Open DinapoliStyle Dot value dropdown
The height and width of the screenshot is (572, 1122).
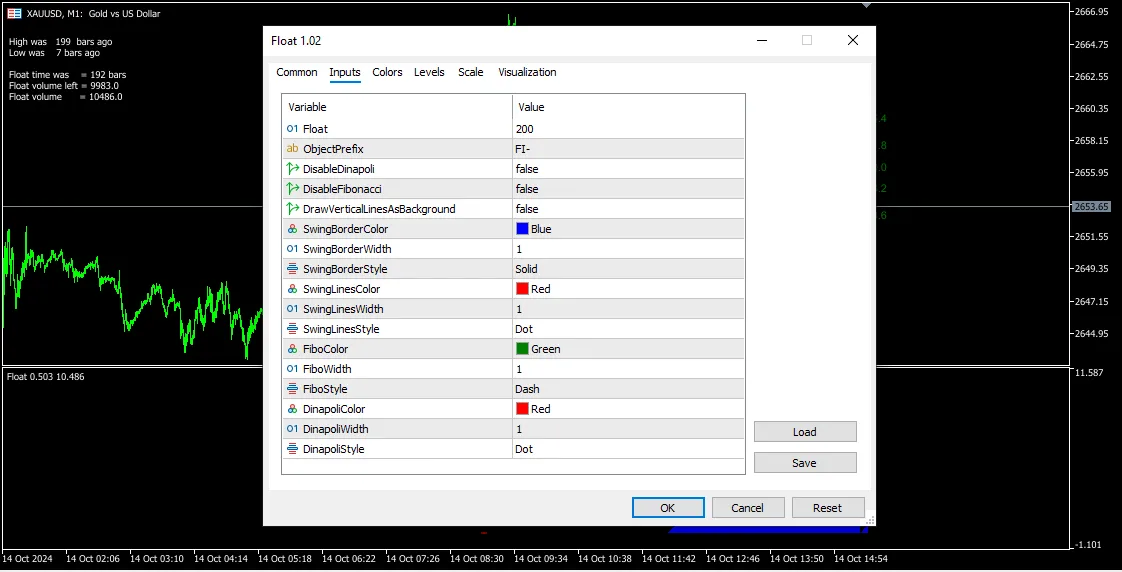point(628,450)
